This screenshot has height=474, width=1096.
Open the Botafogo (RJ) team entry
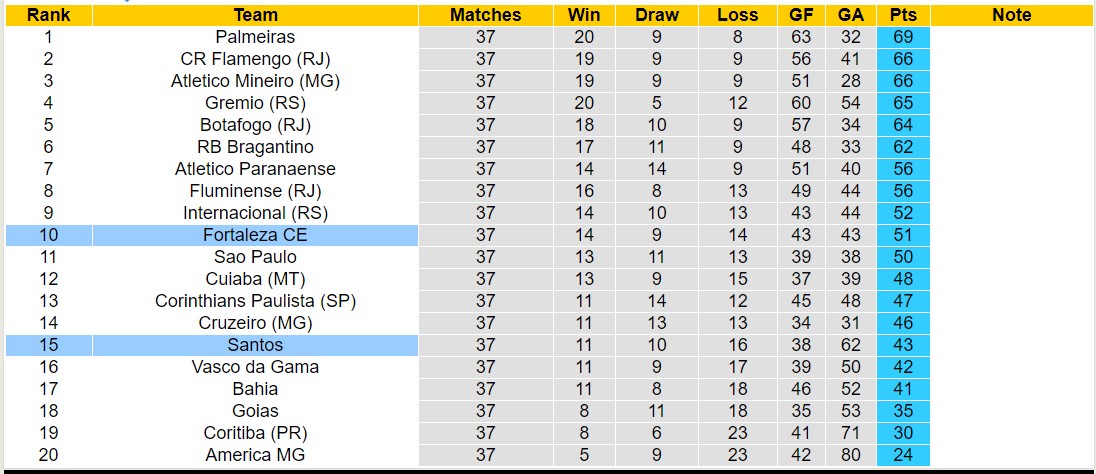click(x=255, y=125)
